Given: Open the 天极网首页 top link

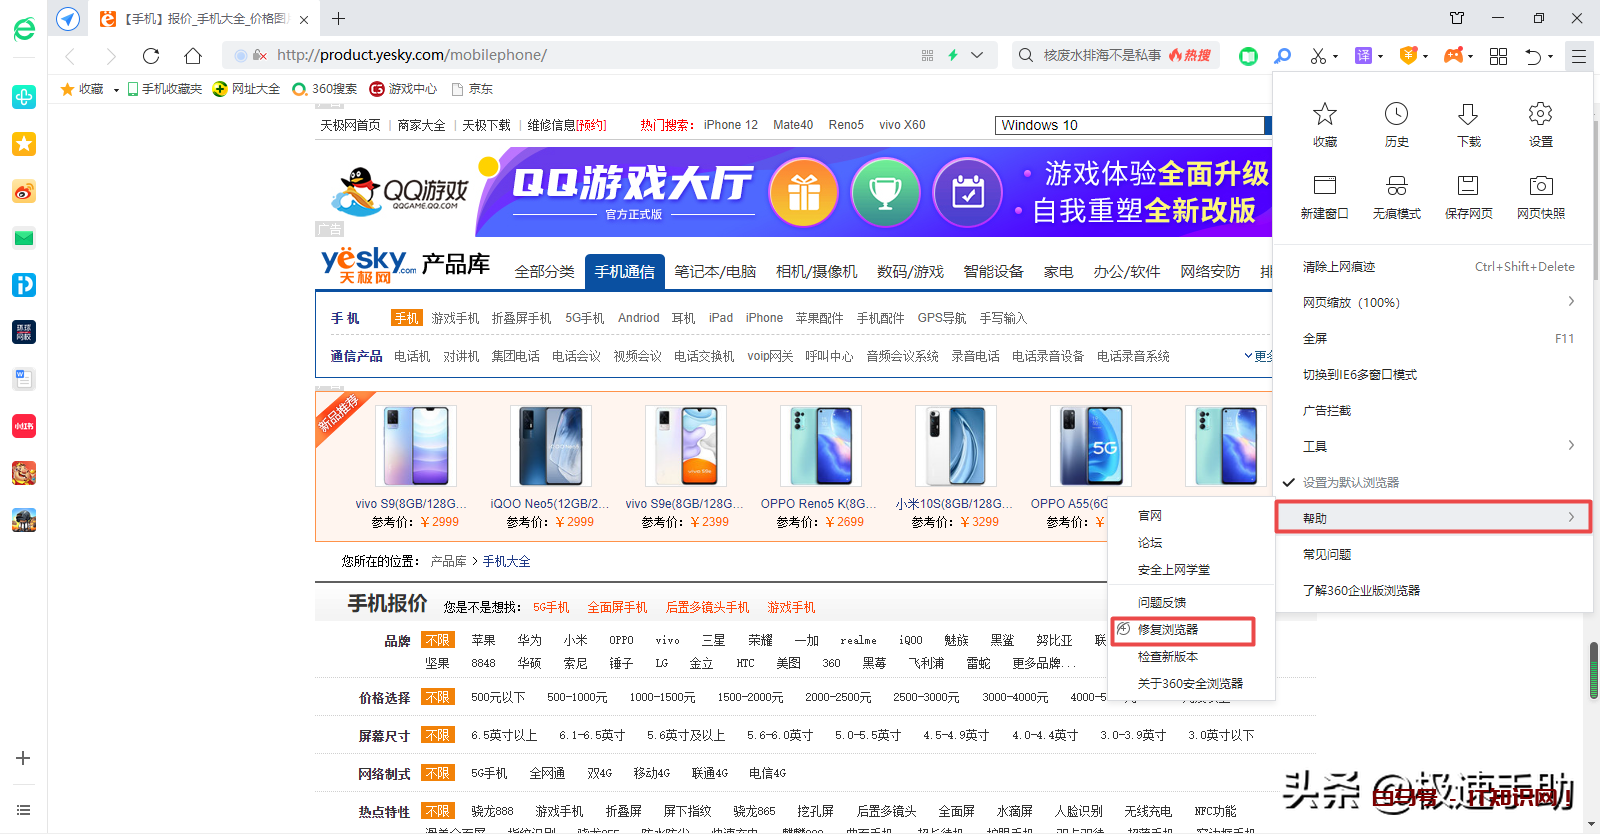Looking at the screenshot, I should [x=350, y=125].
